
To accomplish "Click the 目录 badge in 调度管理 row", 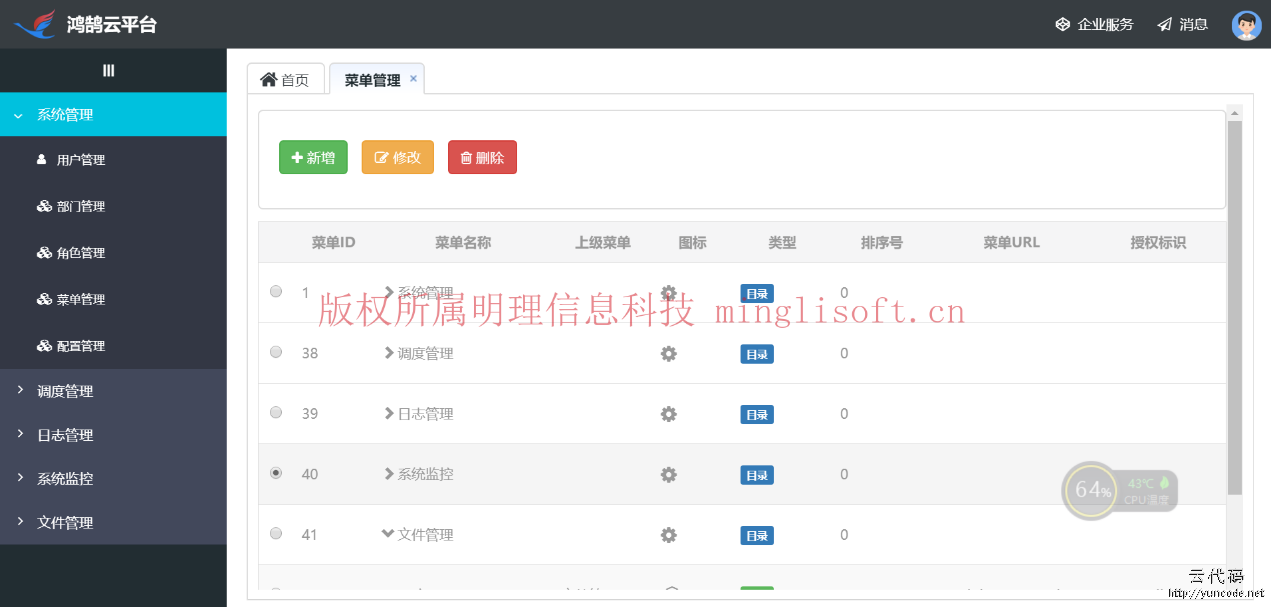I will 757,354.
